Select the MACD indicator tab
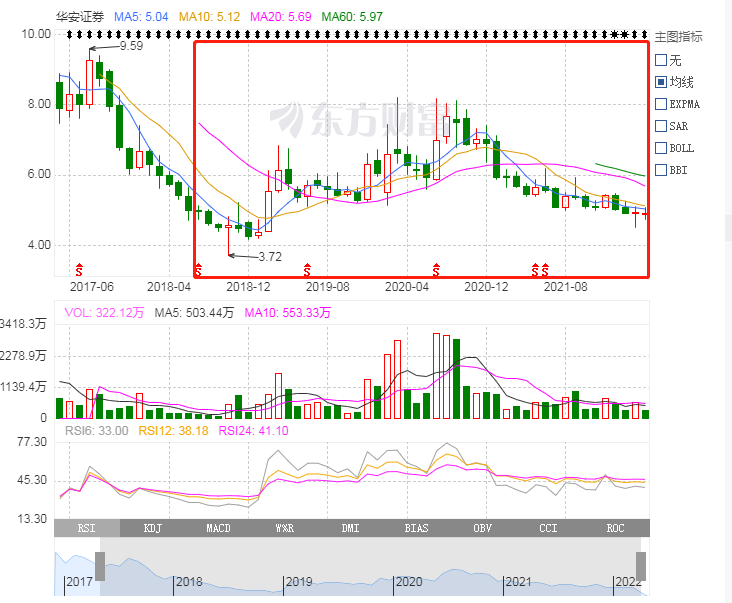 (218, 528)
